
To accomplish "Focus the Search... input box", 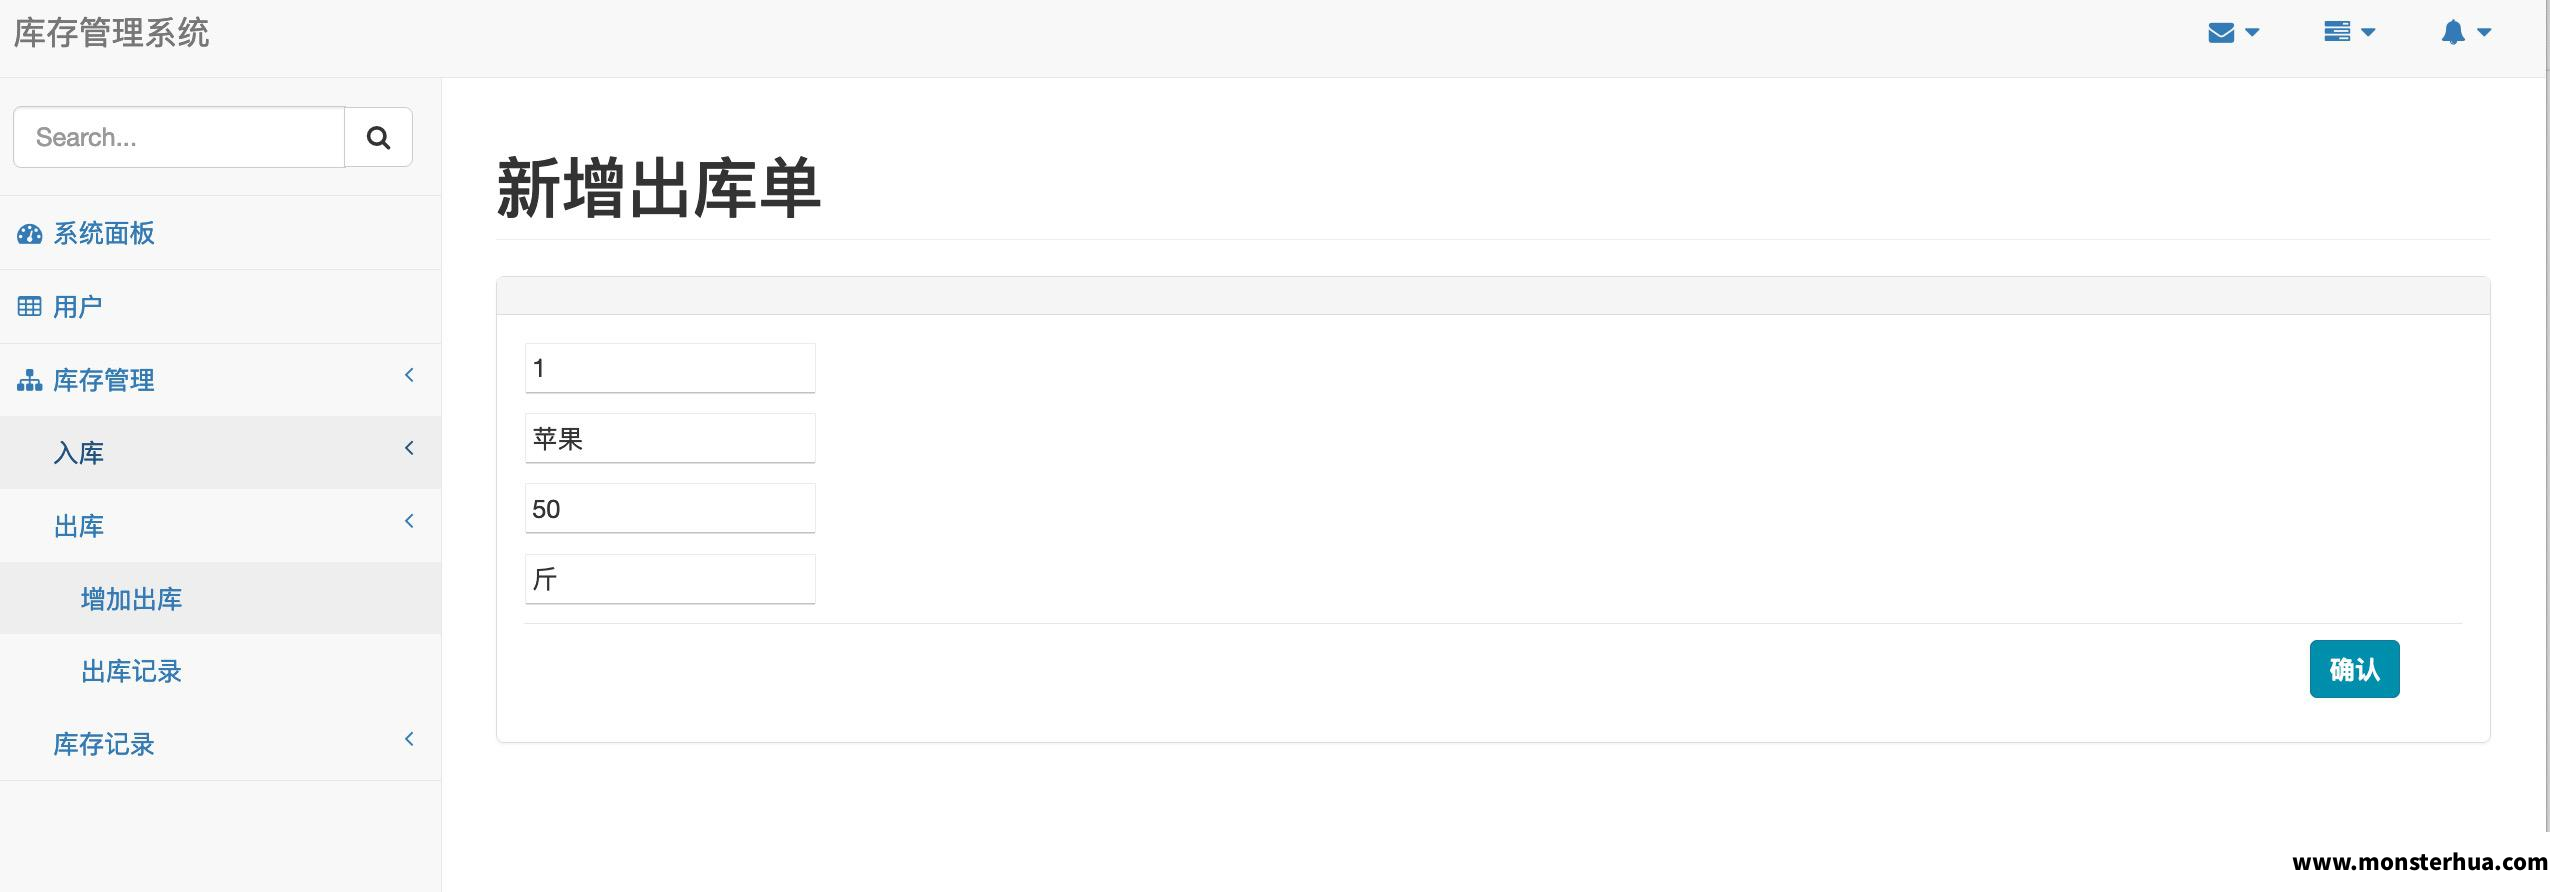I will coord(179,137).
